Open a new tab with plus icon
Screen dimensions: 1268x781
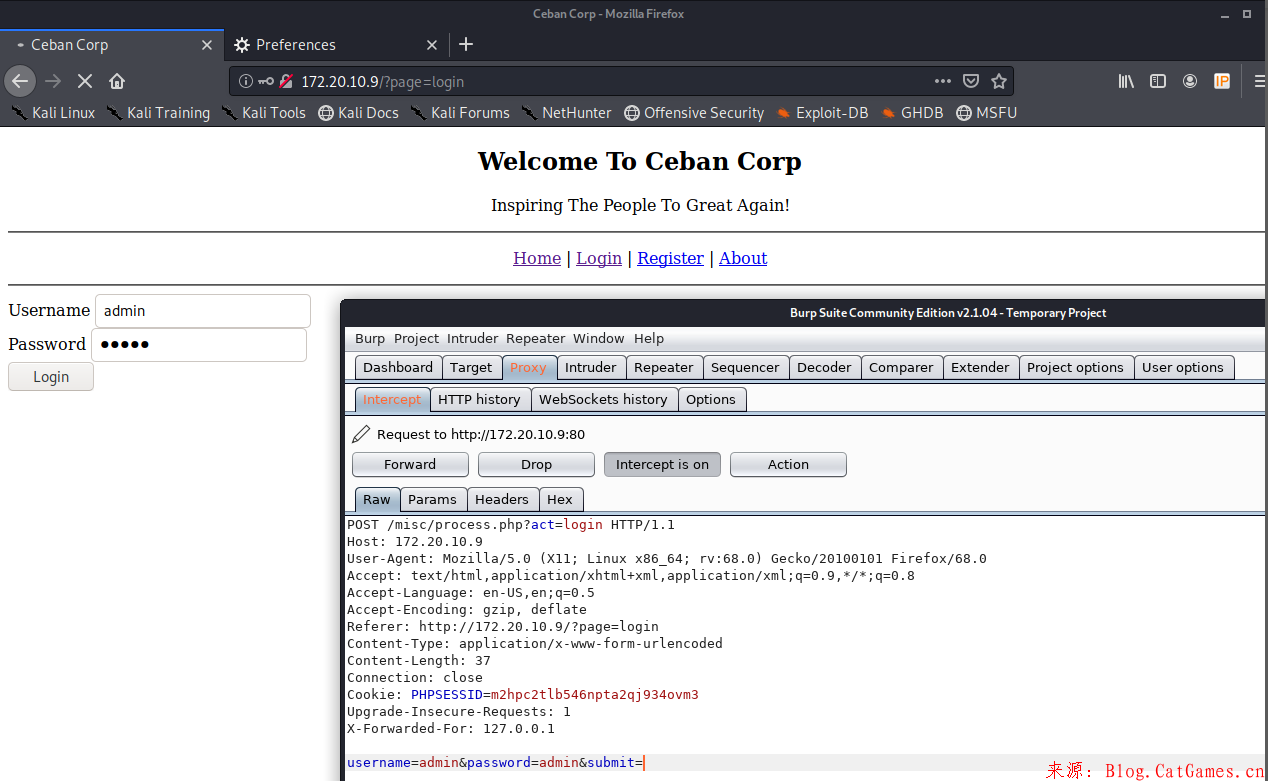click(x=466, y=44)
